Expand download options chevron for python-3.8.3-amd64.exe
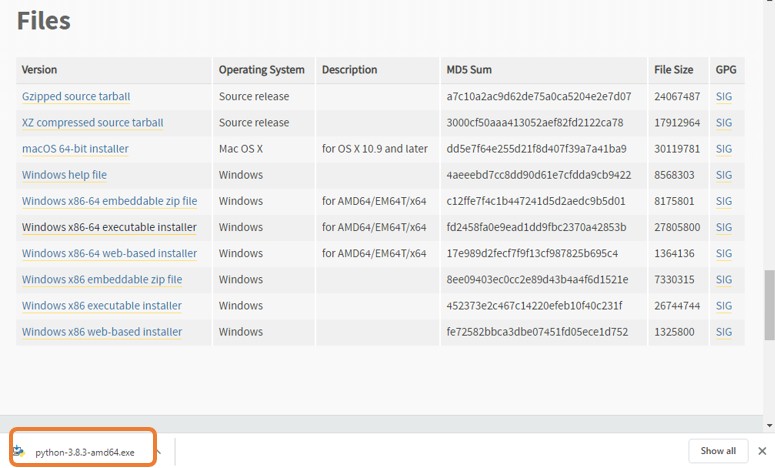 (x=158, y=451)
